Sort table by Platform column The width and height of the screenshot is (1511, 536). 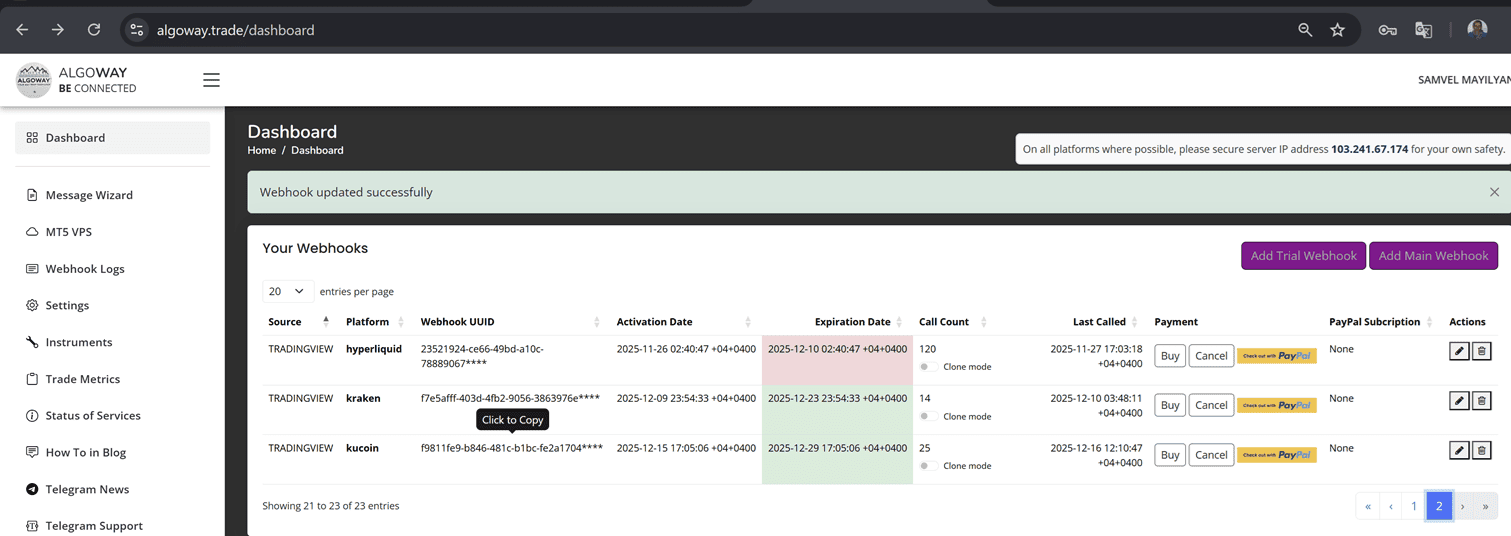[x=375, y=322]
